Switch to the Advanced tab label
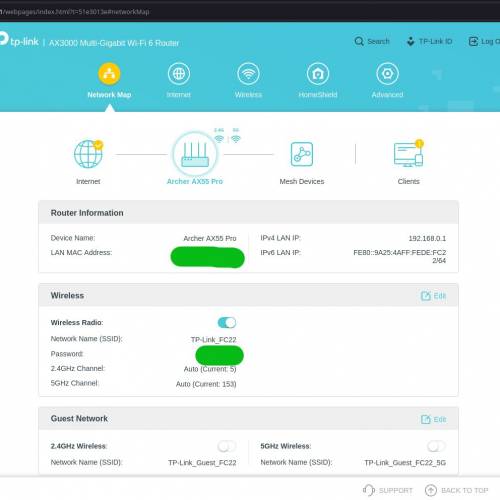 [387, 95]
